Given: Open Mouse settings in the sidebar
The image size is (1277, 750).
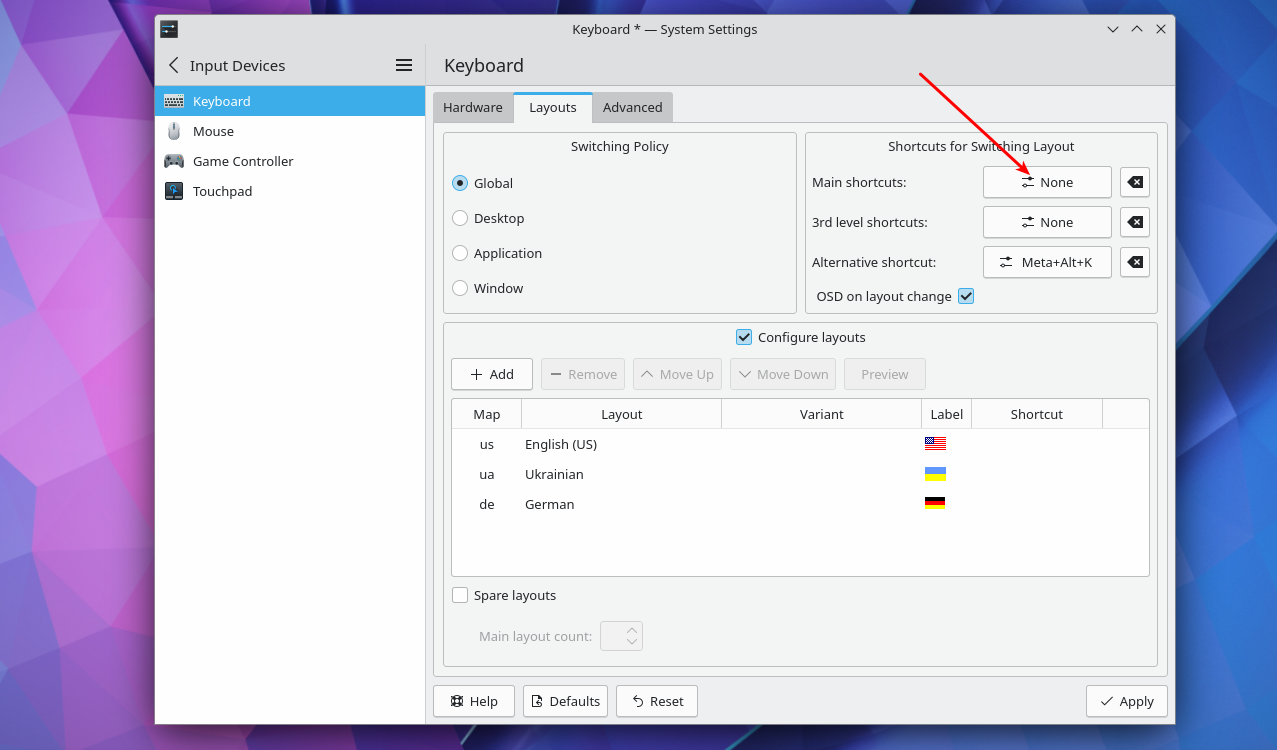Looking at the screenshot, I should tap(211, 131).
